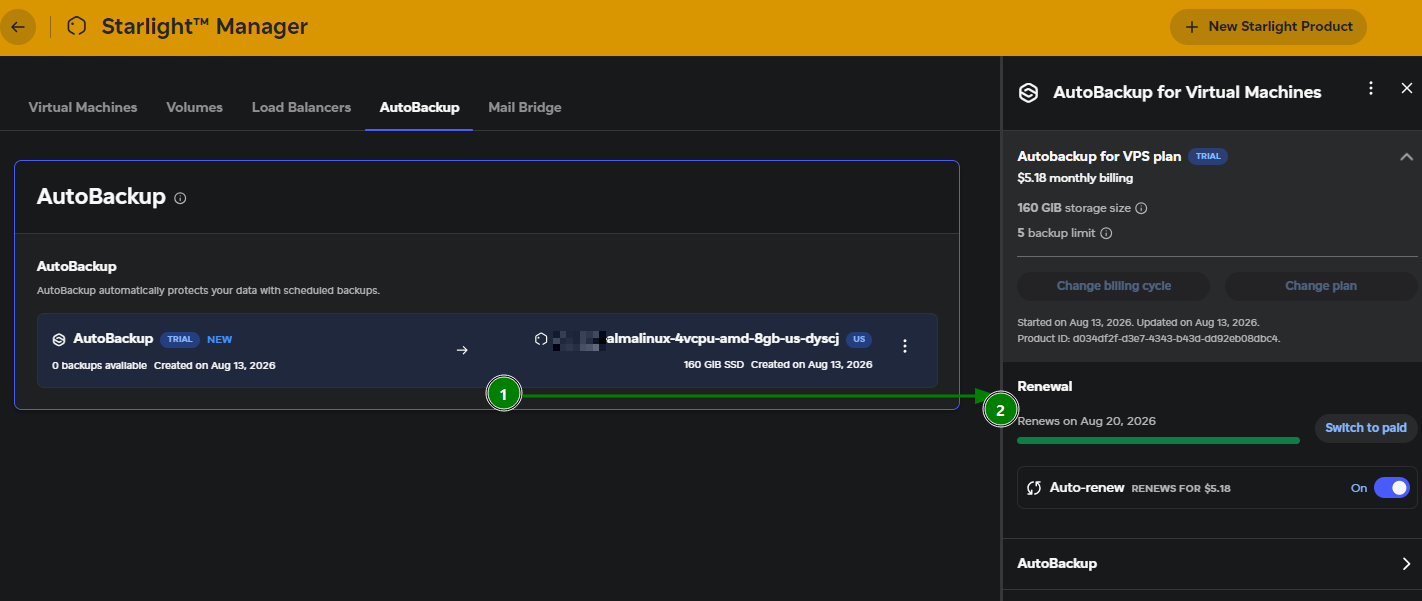Image resolution: width=1422 pixels, height=601 pixels.
Task: Click the AutoBackup row stack icon
Action: pos(59,340)
